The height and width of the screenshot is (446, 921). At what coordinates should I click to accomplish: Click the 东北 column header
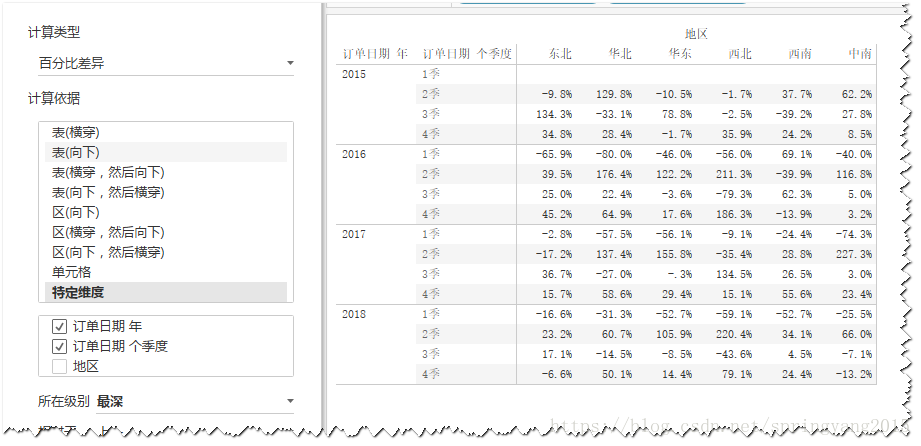point(560,54)
